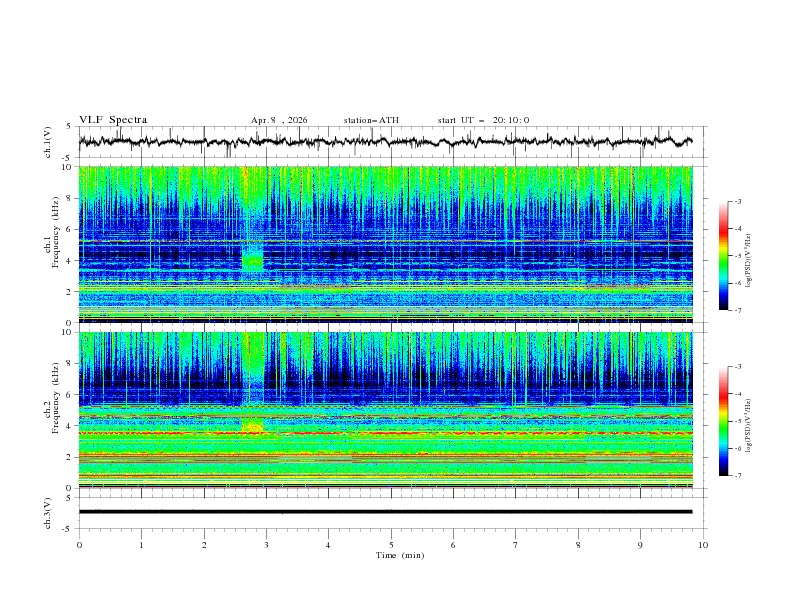
Task: Click the "-3" tick on ch.1 colorbar
Action: click(738, 201)
